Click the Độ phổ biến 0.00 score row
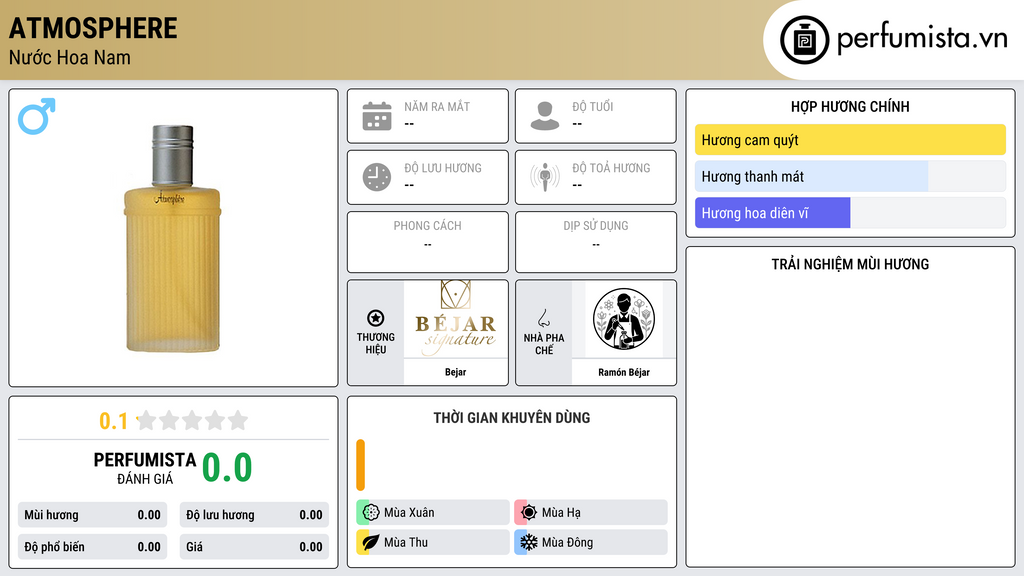The image size is (1024, 576). [92, 547]
